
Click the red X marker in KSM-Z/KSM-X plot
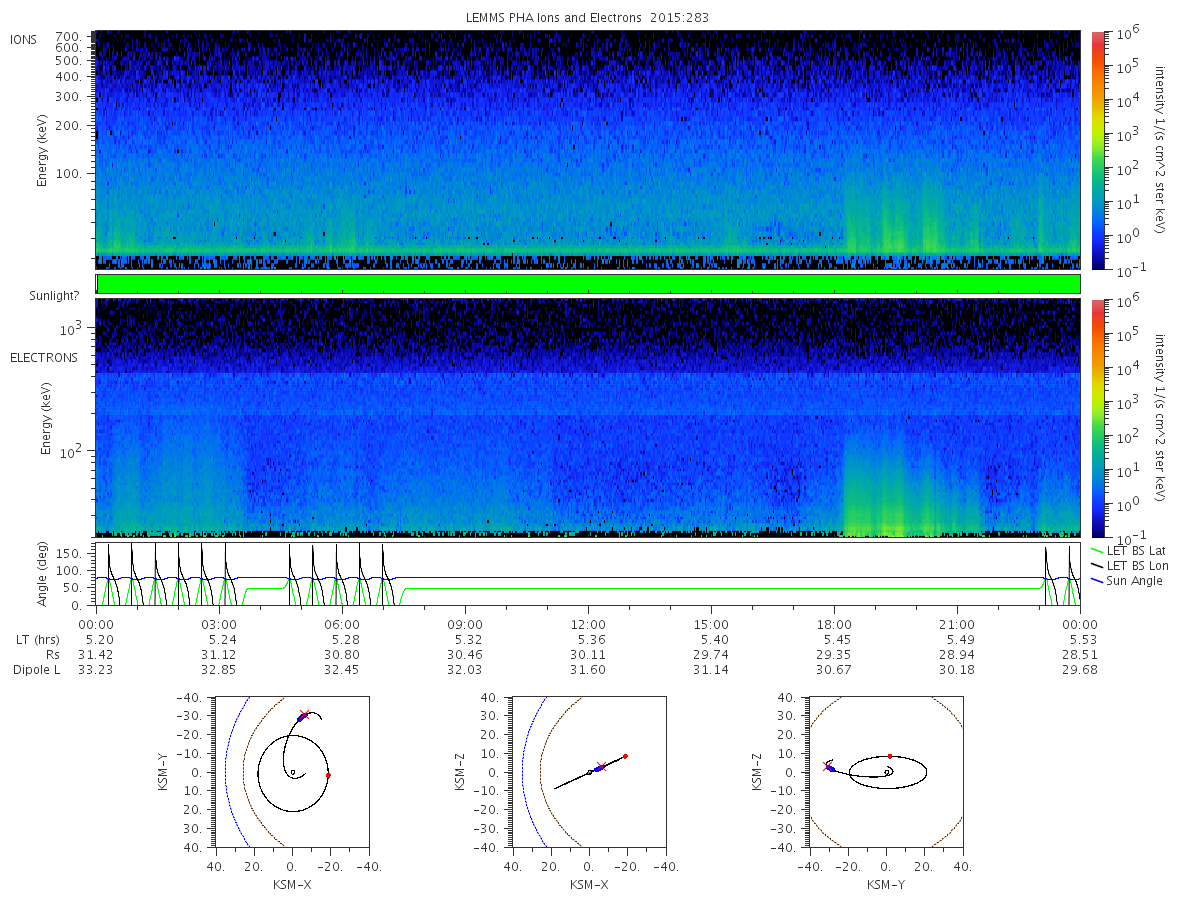click(x=600, y=767)
